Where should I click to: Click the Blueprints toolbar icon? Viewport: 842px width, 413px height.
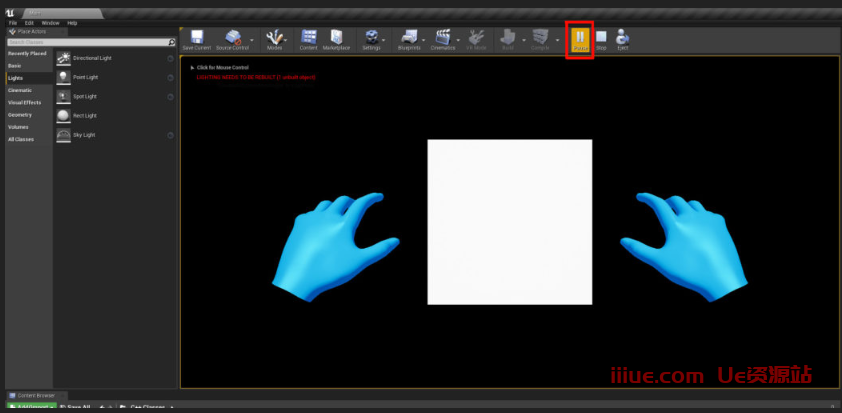click(x=408, y=38)
